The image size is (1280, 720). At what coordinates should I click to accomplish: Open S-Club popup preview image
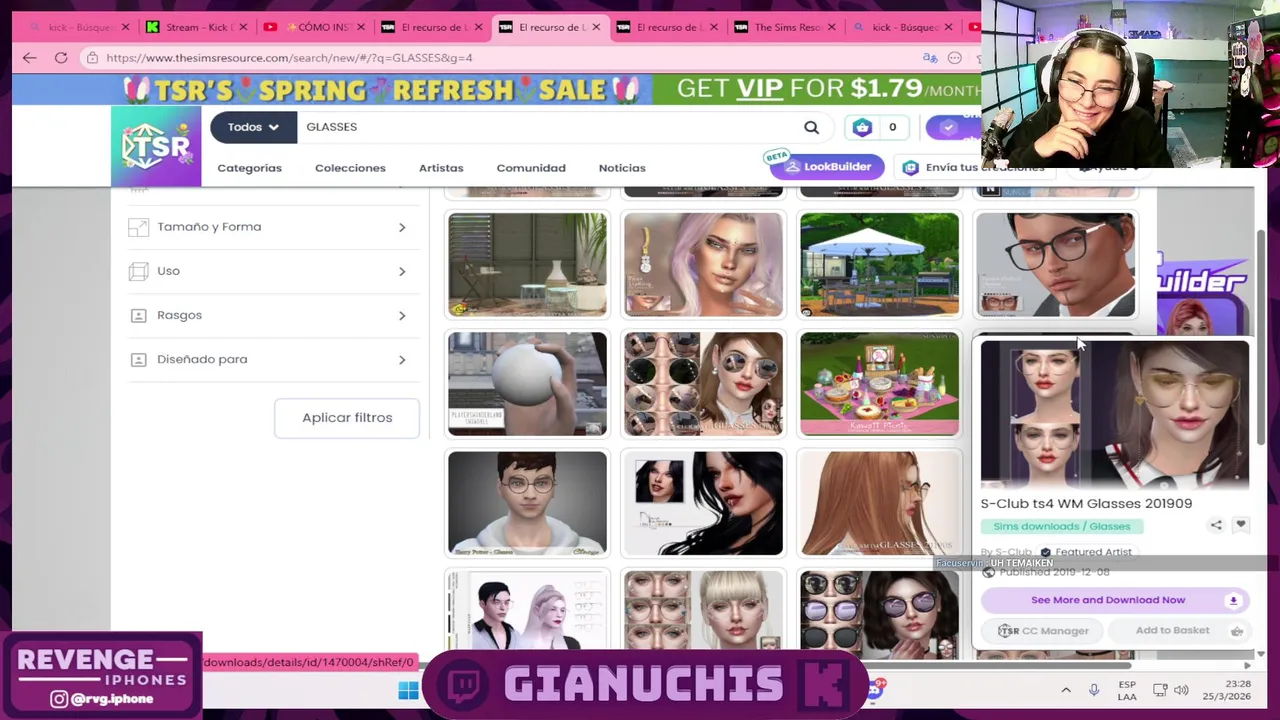(1115, 413)
